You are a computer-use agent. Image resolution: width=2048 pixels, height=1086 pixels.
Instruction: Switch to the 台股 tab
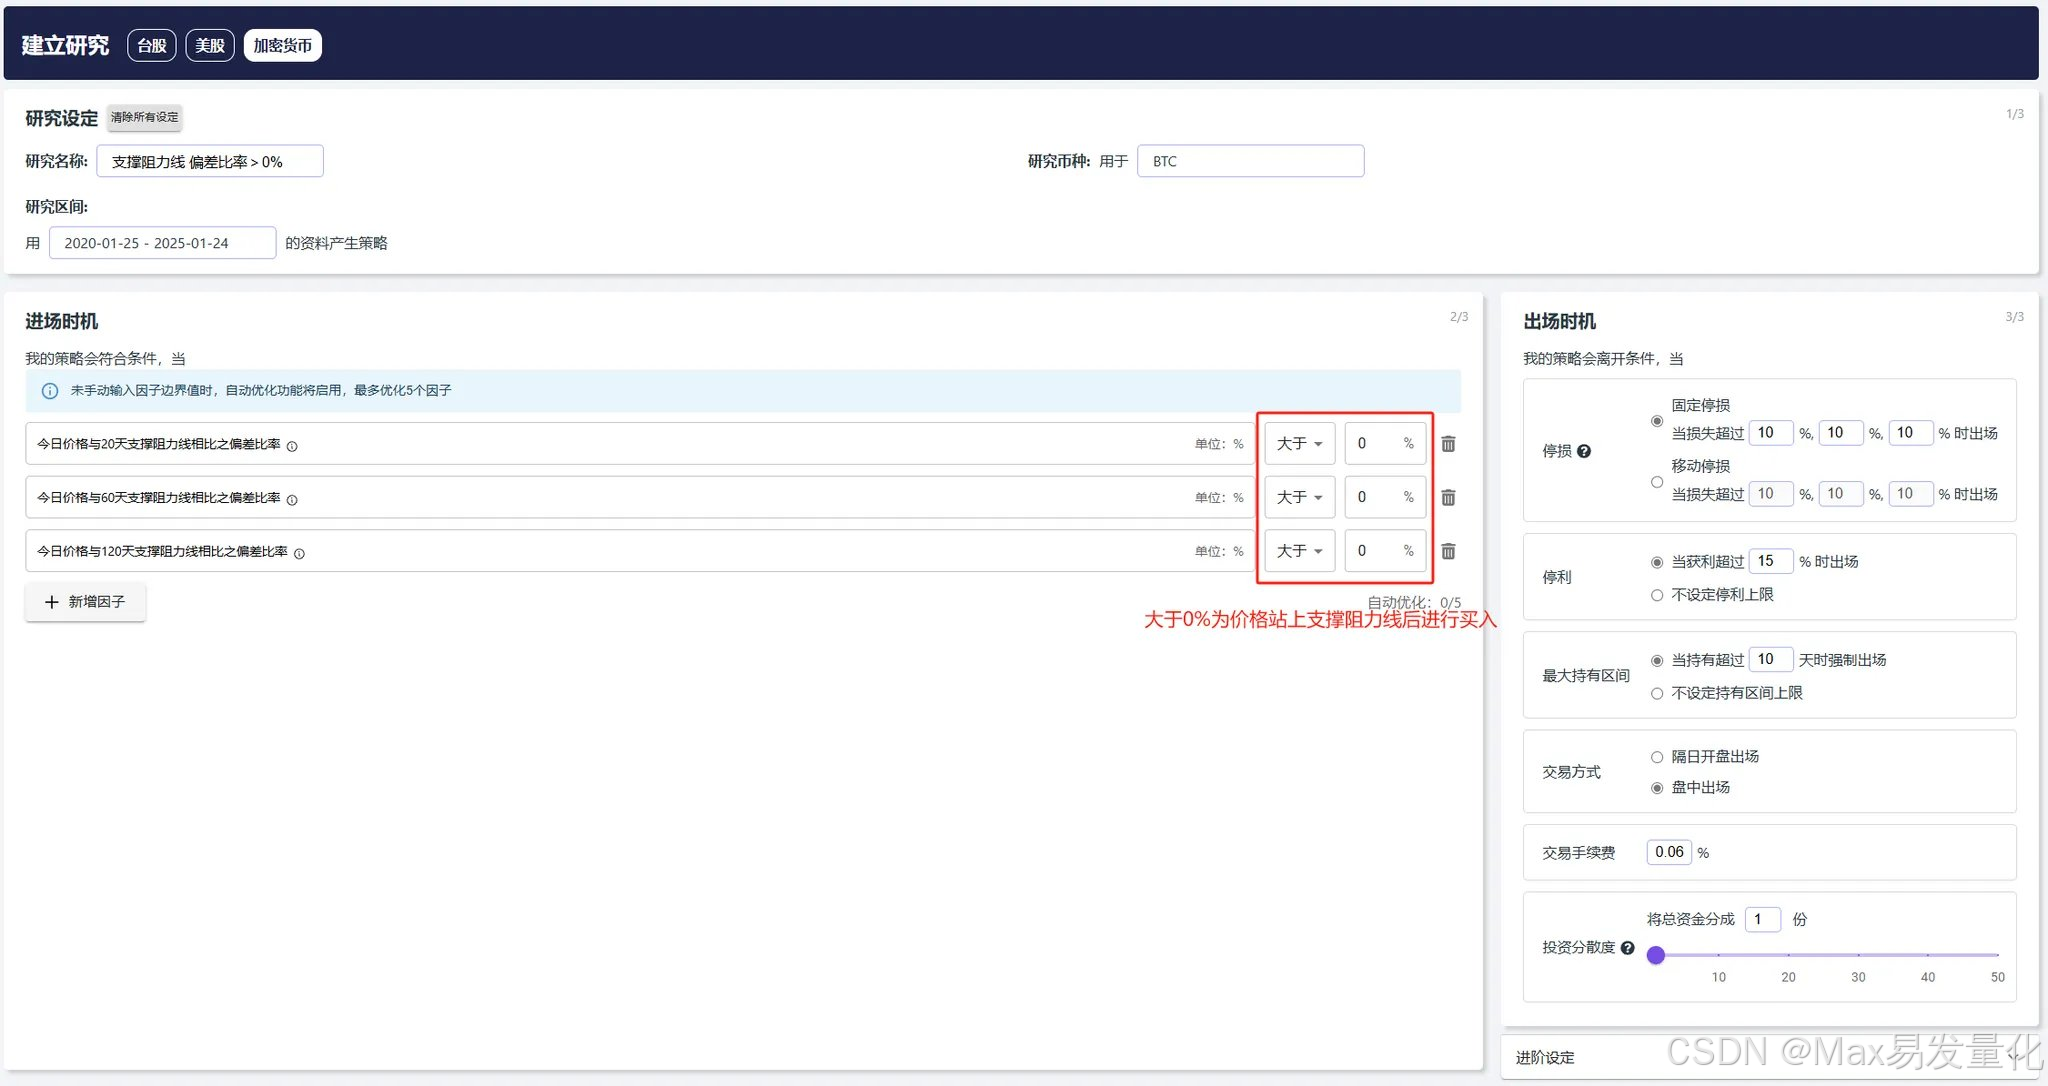[x=152, y=45]
